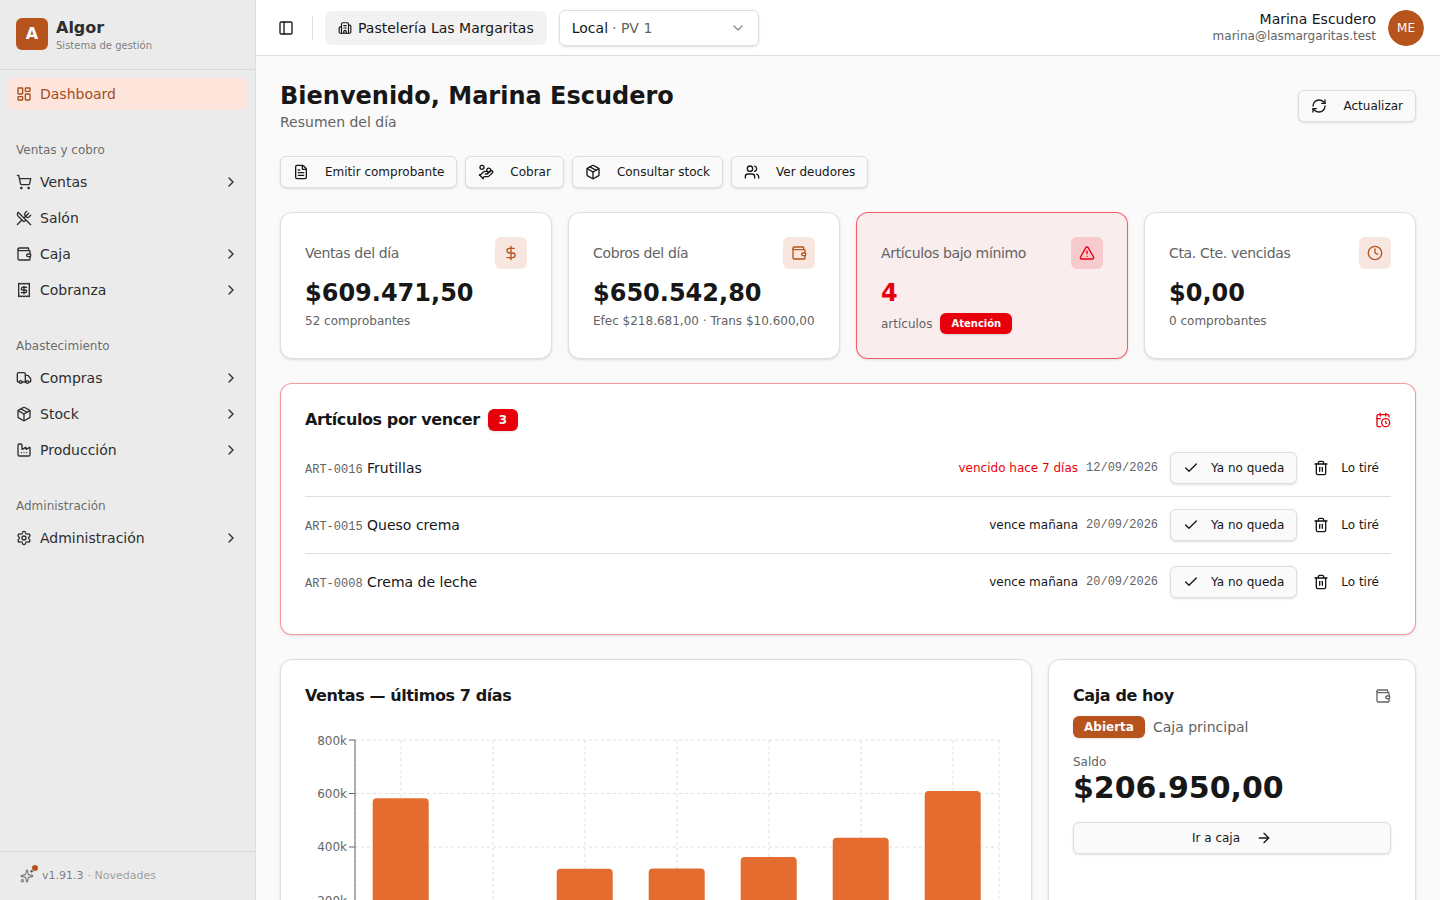
Task: Refresh with the Actualizar button
Action: 1357,106
